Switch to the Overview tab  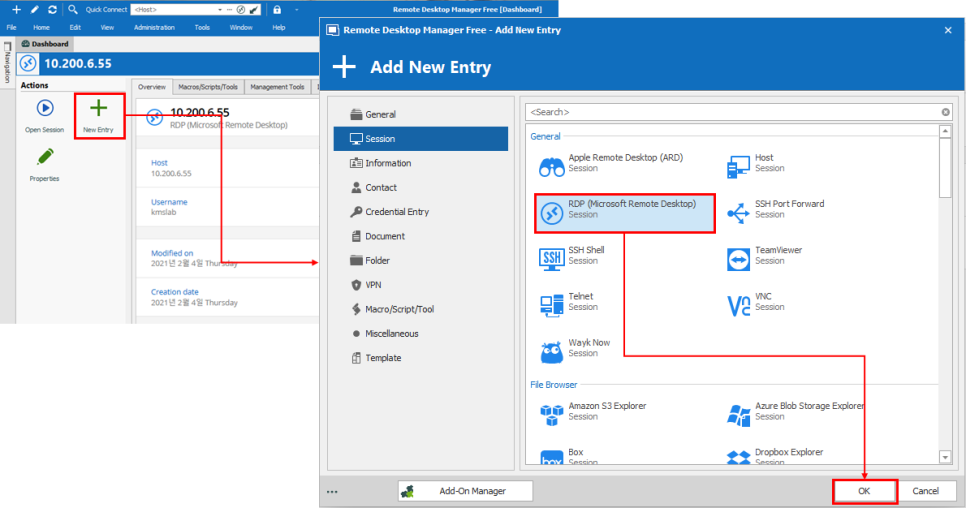tap(152, 87)
